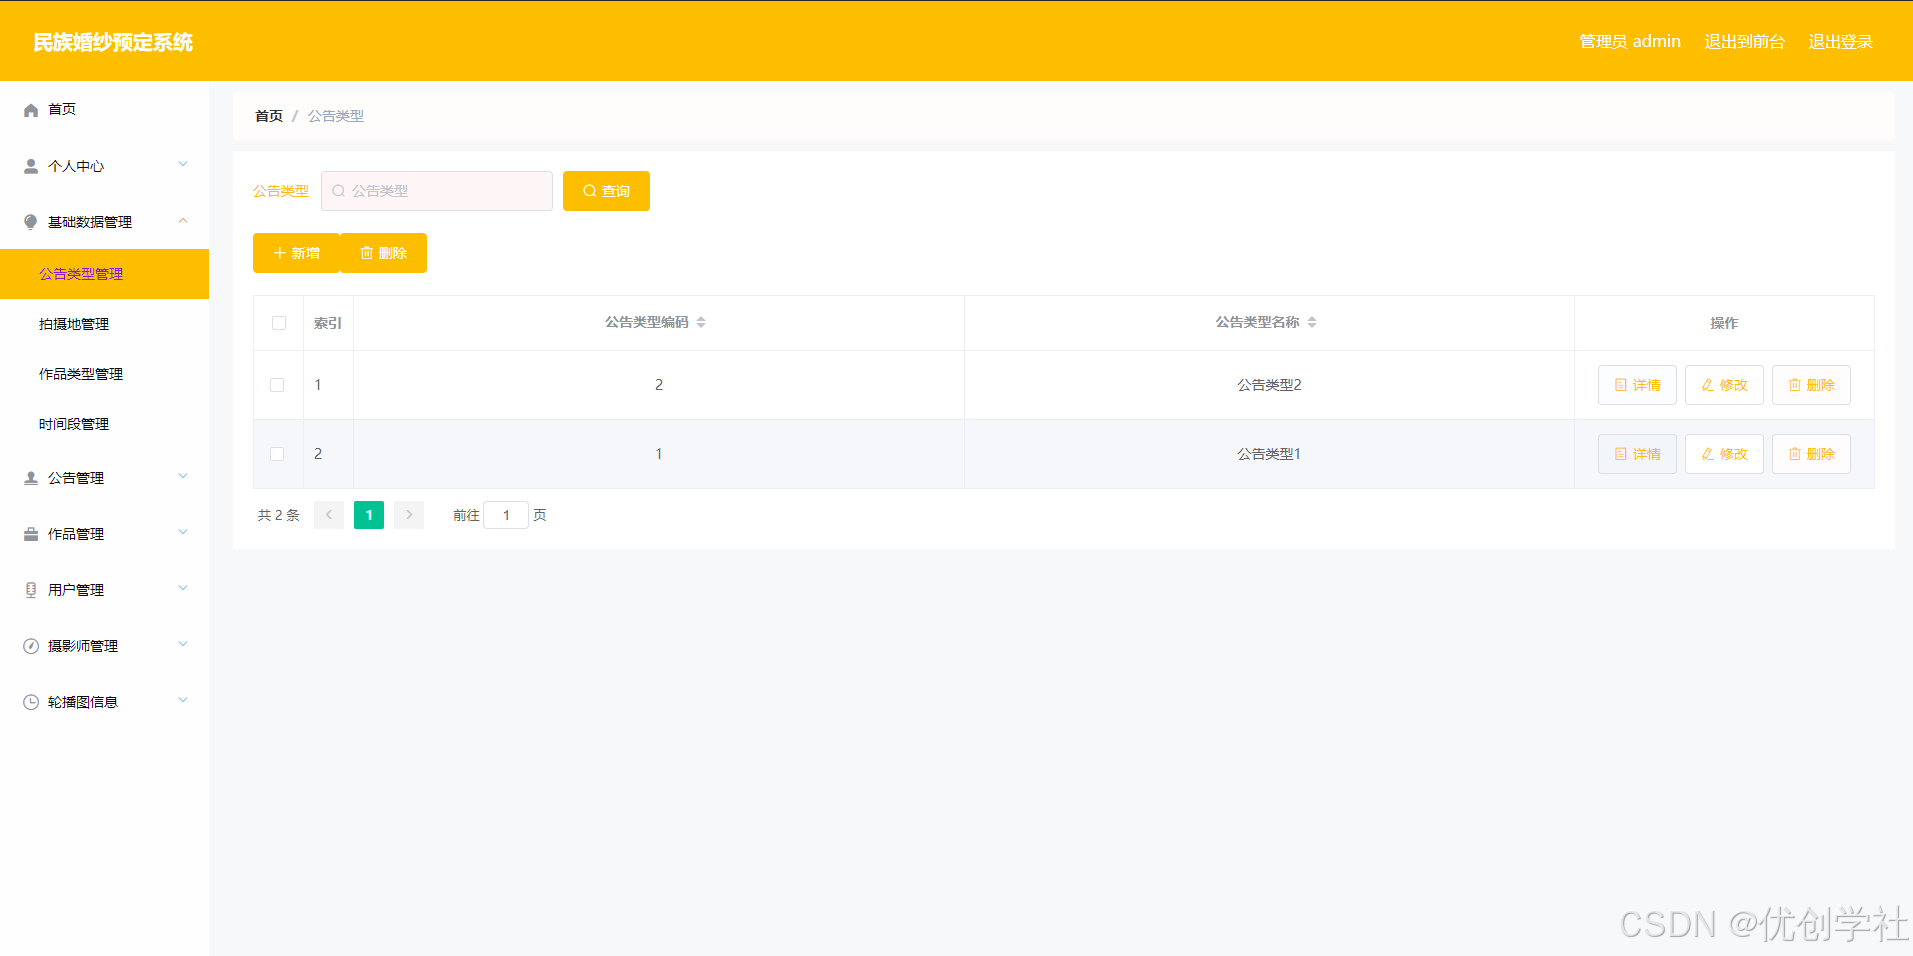The width and height of the screenshot is (1913, 956).
Task: Click the magnifier icon inside the 公告类型 search box
Action: click(x=339, y=191)
